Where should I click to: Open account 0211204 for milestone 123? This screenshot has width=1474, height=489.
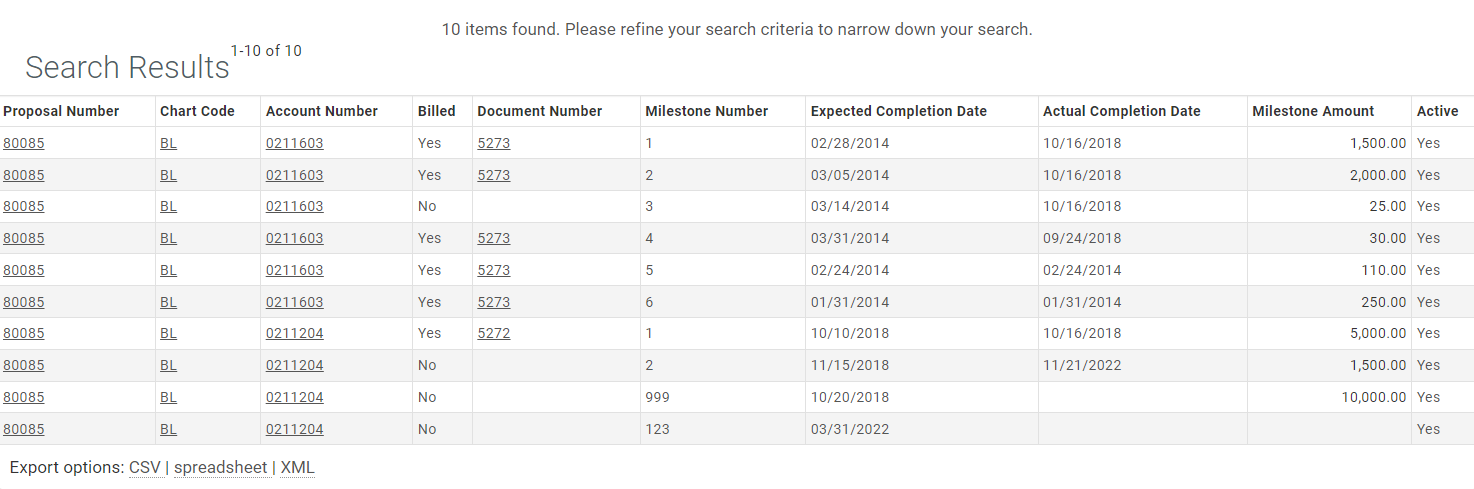tap(295, 429)
